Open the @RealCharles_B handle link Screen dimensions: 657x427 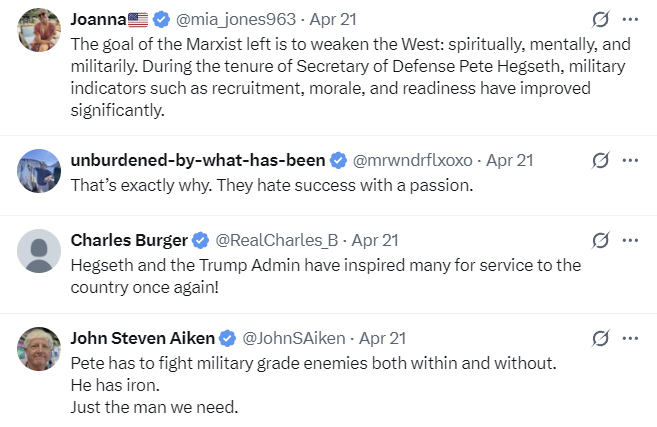tap(278, 240)
